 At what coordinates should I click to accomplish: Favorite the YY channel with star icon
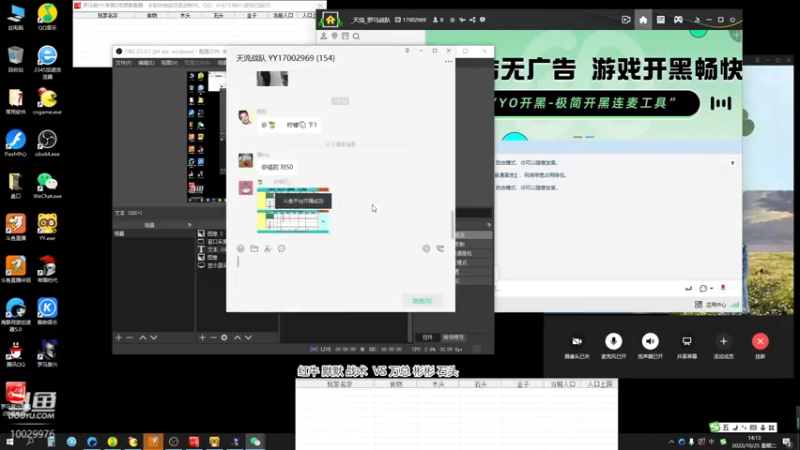(x=452, y=20)
